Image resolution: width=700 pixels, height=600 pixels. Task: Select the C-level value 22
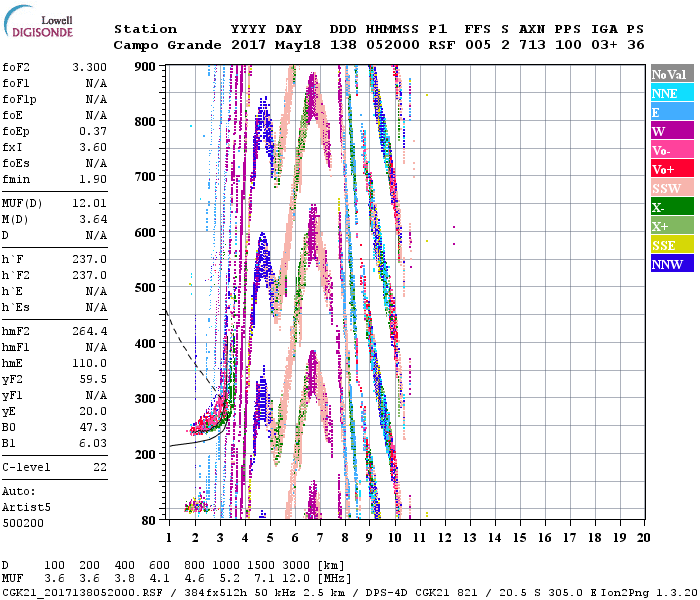[100, 467]
